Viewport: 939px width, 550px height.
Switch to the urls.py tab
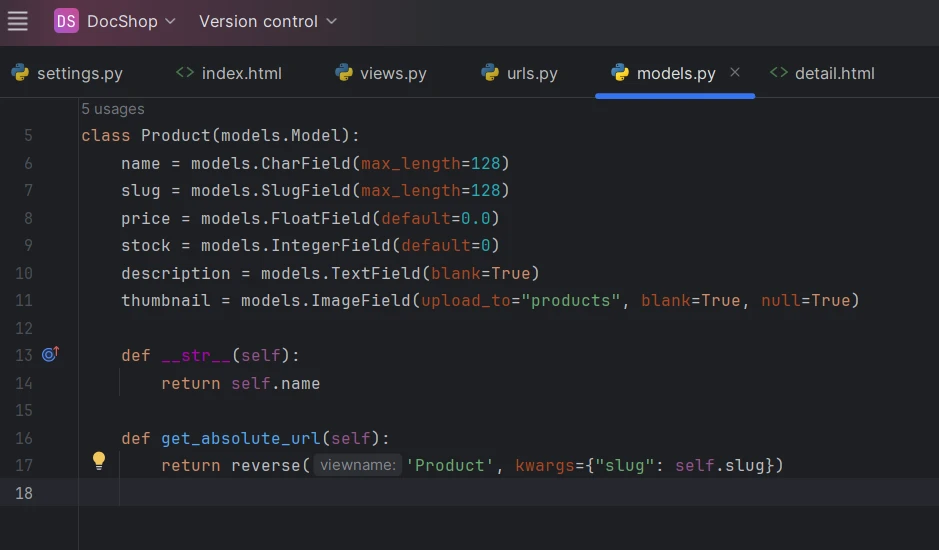coord(532,73)
